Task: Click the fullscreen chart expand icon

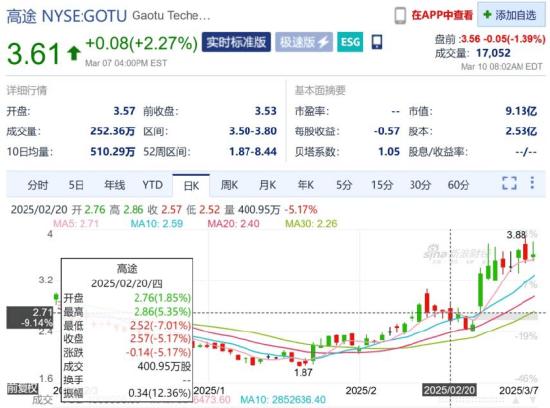Action: coord(509,183)
